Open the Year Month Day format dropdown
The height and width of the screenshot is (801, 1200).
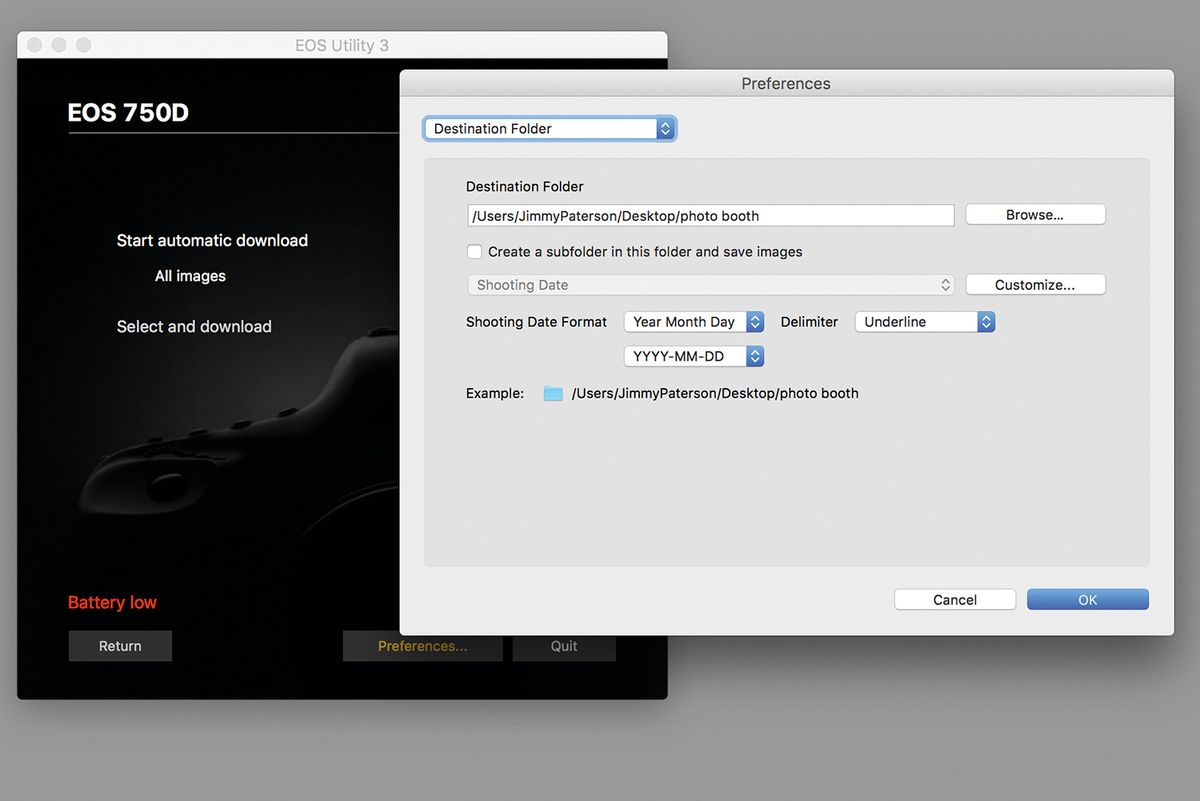click(695, 322)
